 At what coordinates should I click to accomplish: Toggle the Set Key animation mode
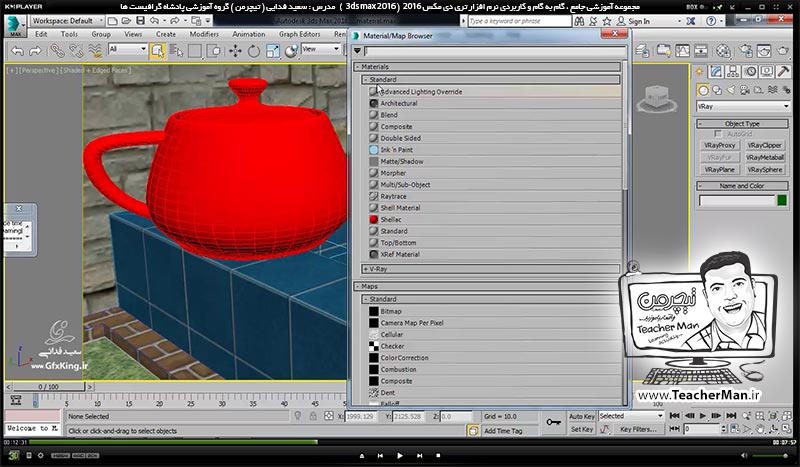point(582,429)
